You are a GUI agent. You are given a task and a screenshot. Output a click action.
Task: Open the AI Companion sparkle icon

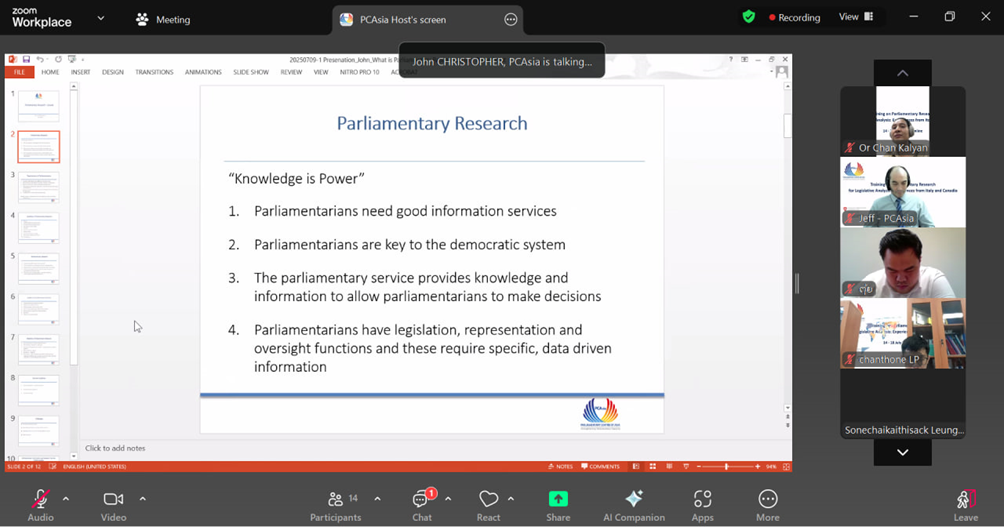(x=634, y=499)
